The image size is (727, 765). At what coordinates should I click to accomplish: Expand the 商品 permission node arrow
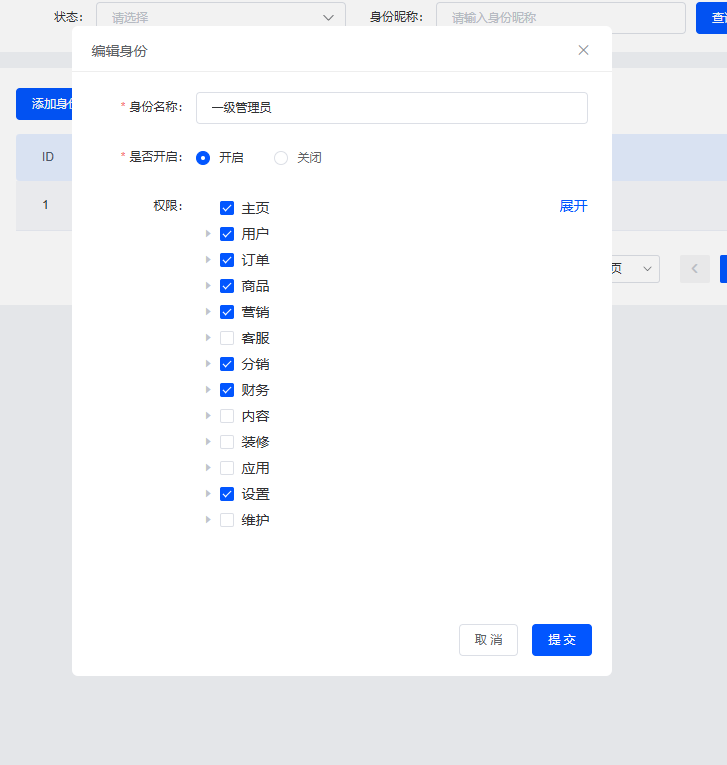point(208,286)
